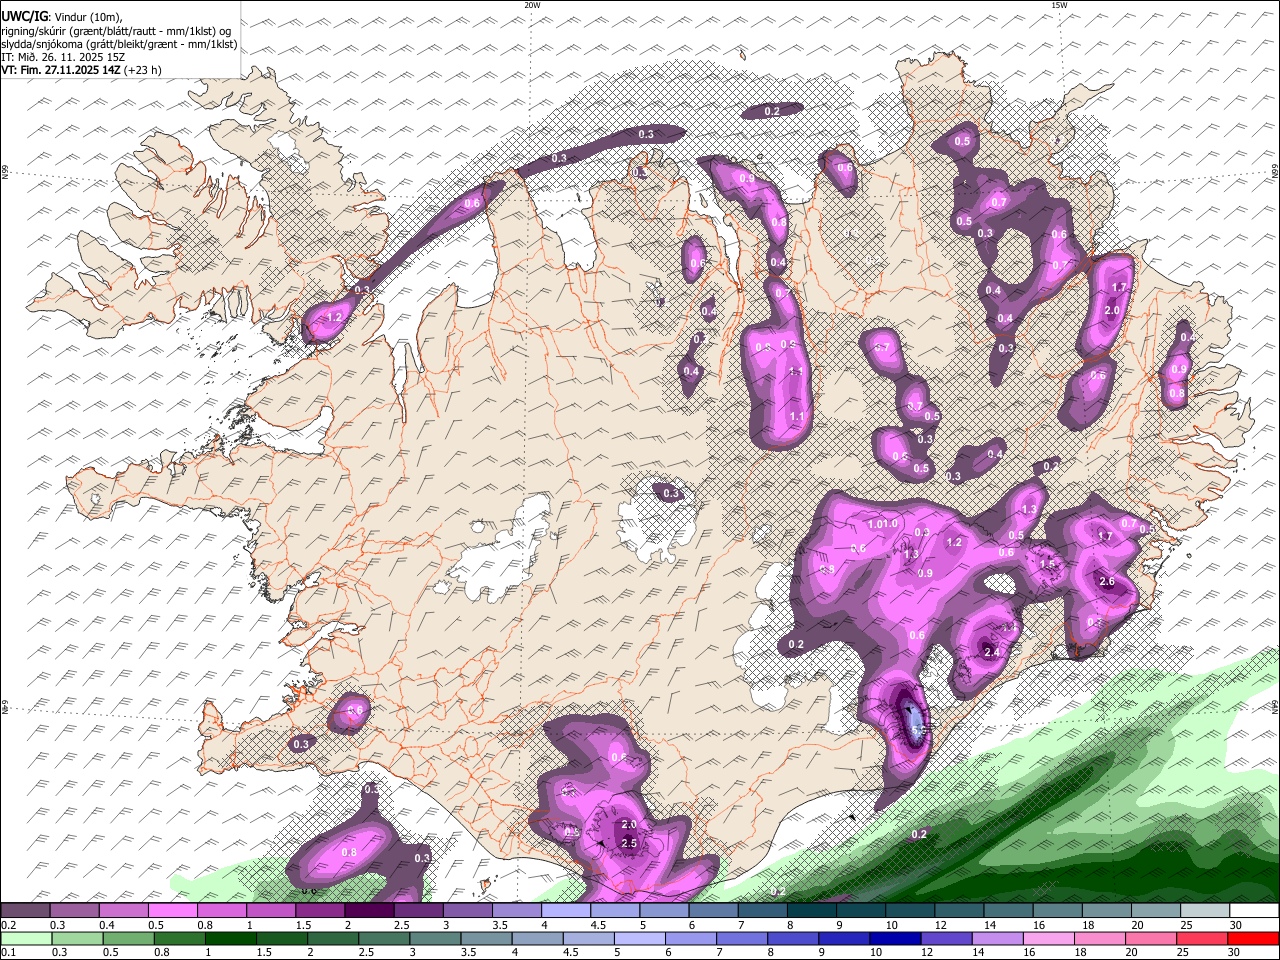Click the 'IT: Mið. 26. 11. 2025 15Z' line
Screen dimensions: 1280x960
click(63, 57)
